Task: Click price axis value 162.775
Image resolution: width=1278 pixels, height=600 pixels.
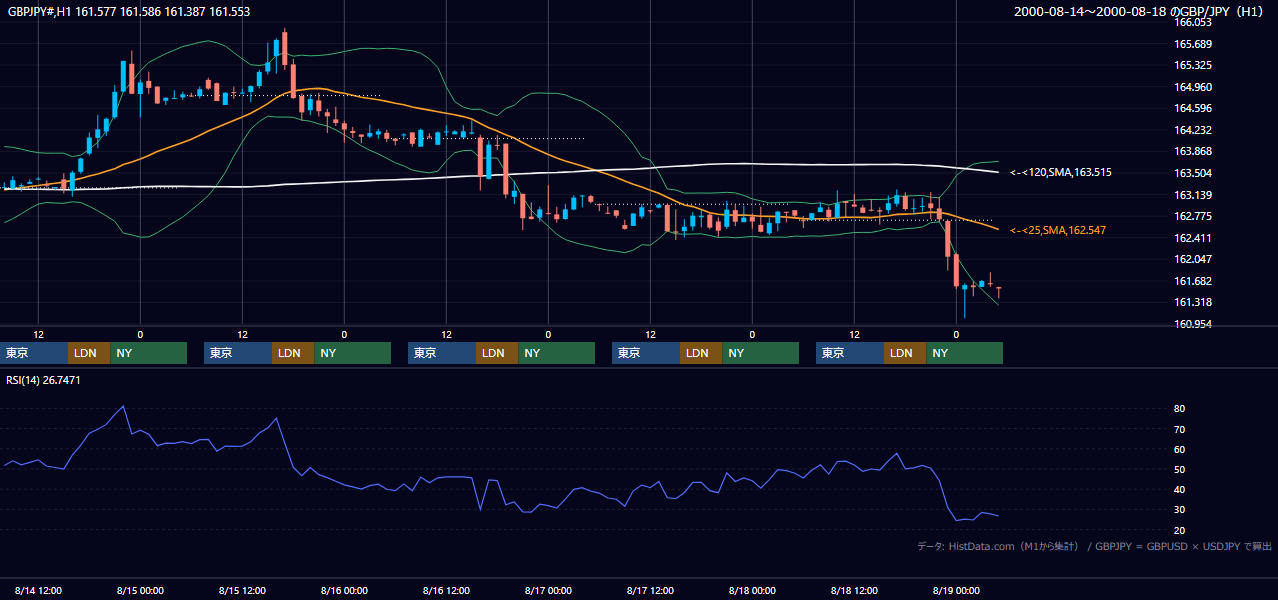Action: tap(1193, 216)
